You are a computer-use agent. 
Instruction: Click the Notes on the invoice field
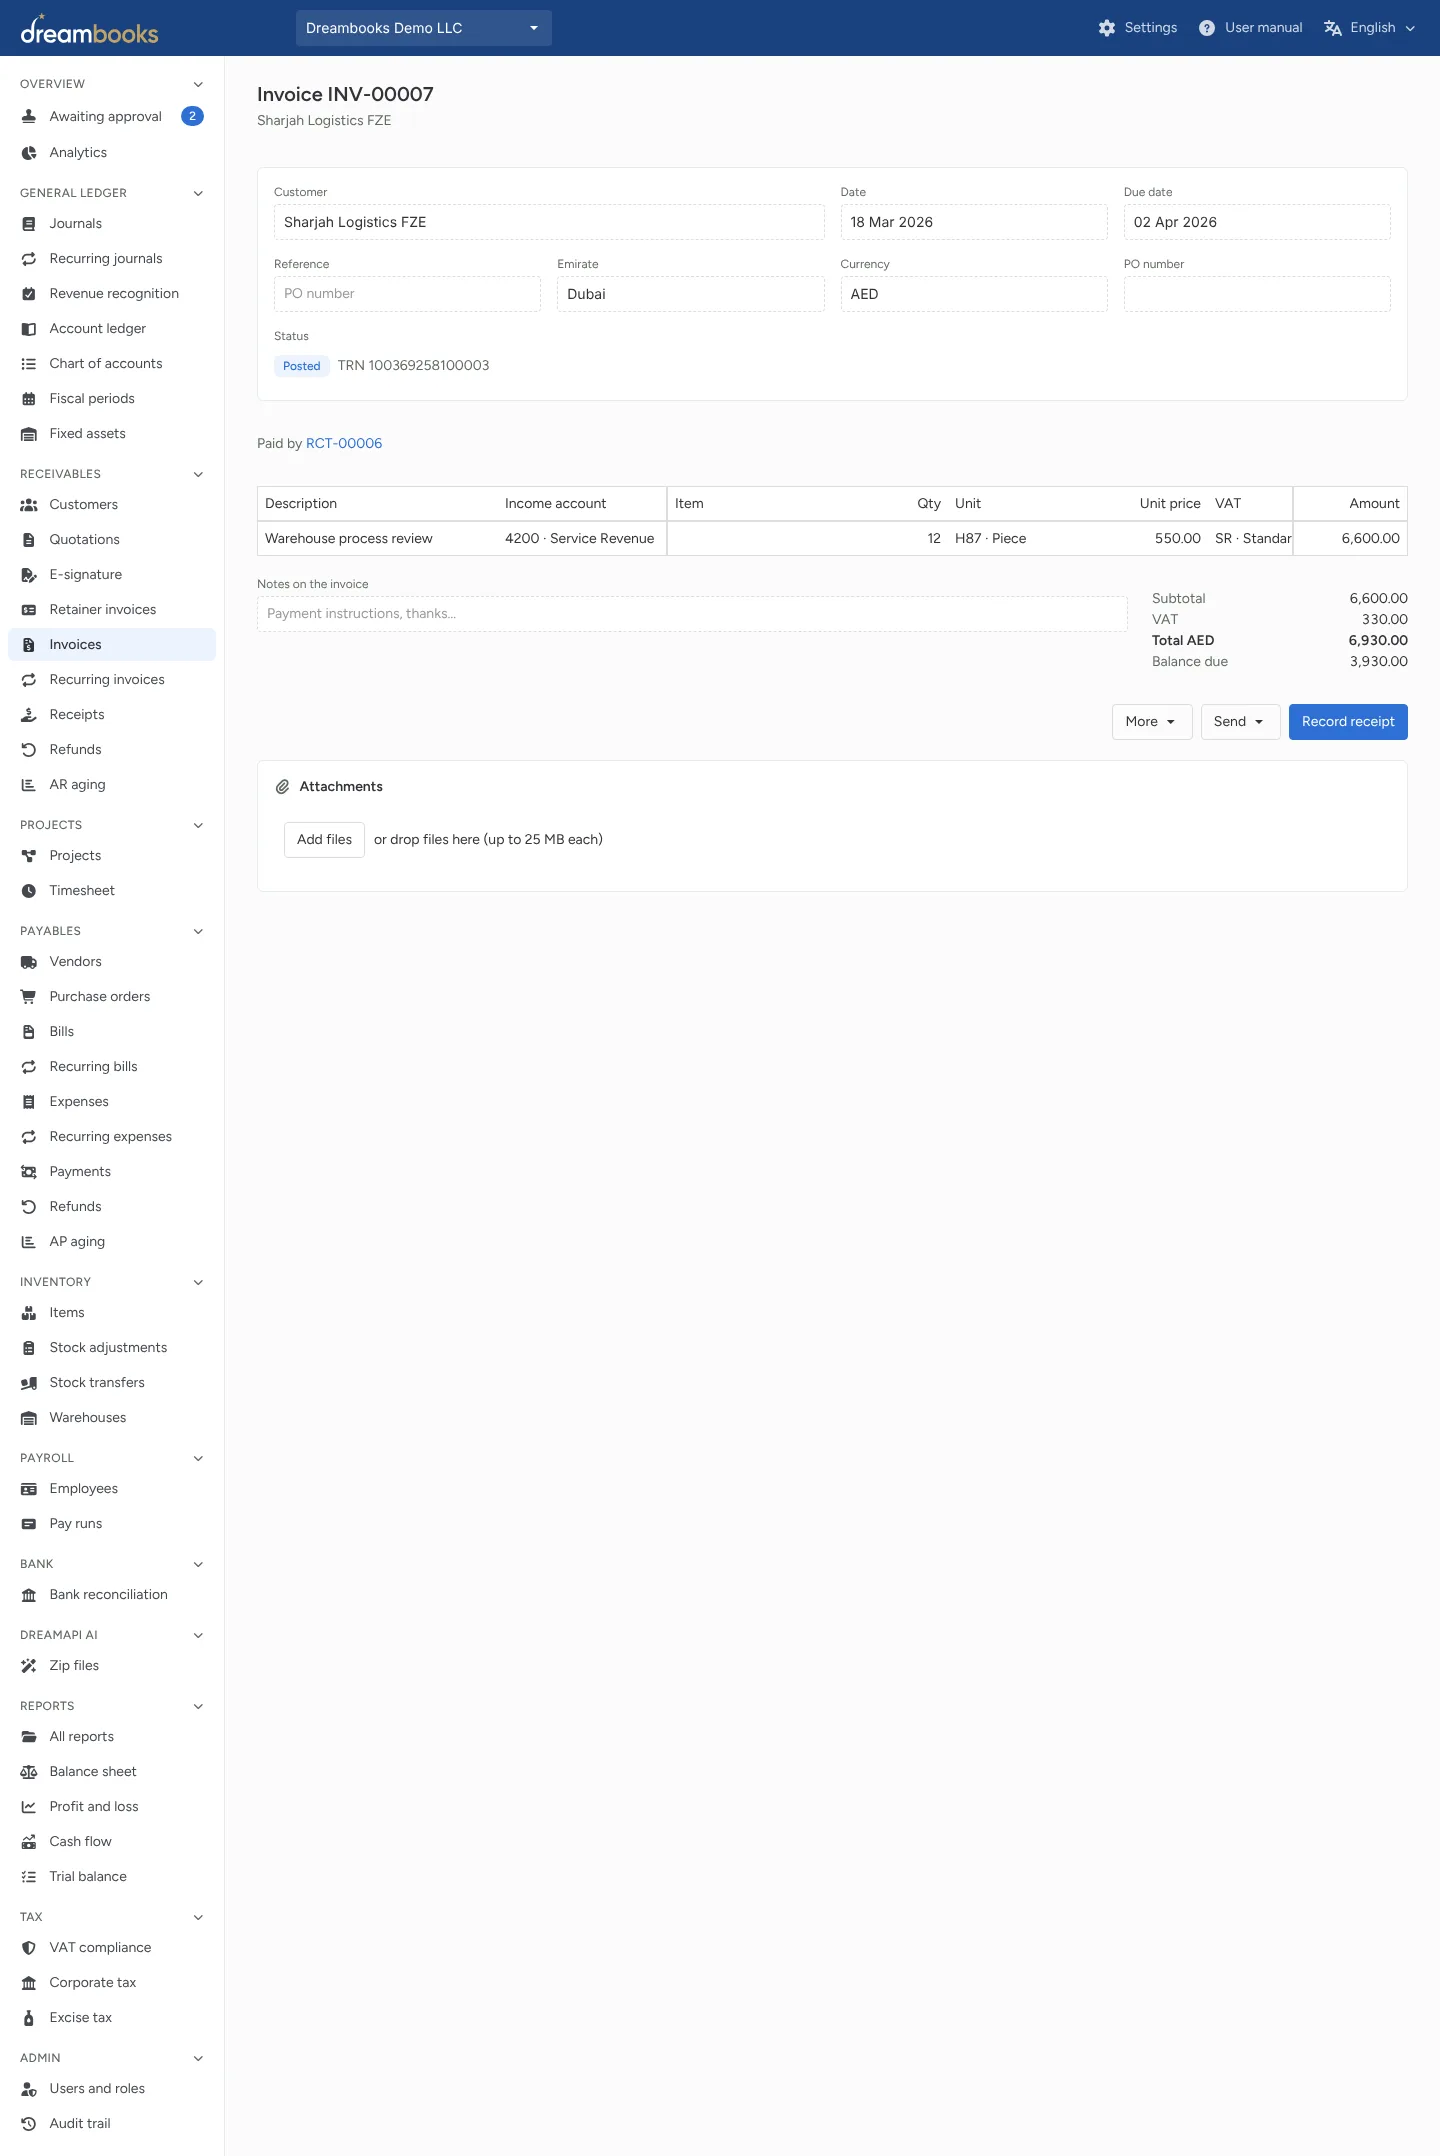click(692, 614)
